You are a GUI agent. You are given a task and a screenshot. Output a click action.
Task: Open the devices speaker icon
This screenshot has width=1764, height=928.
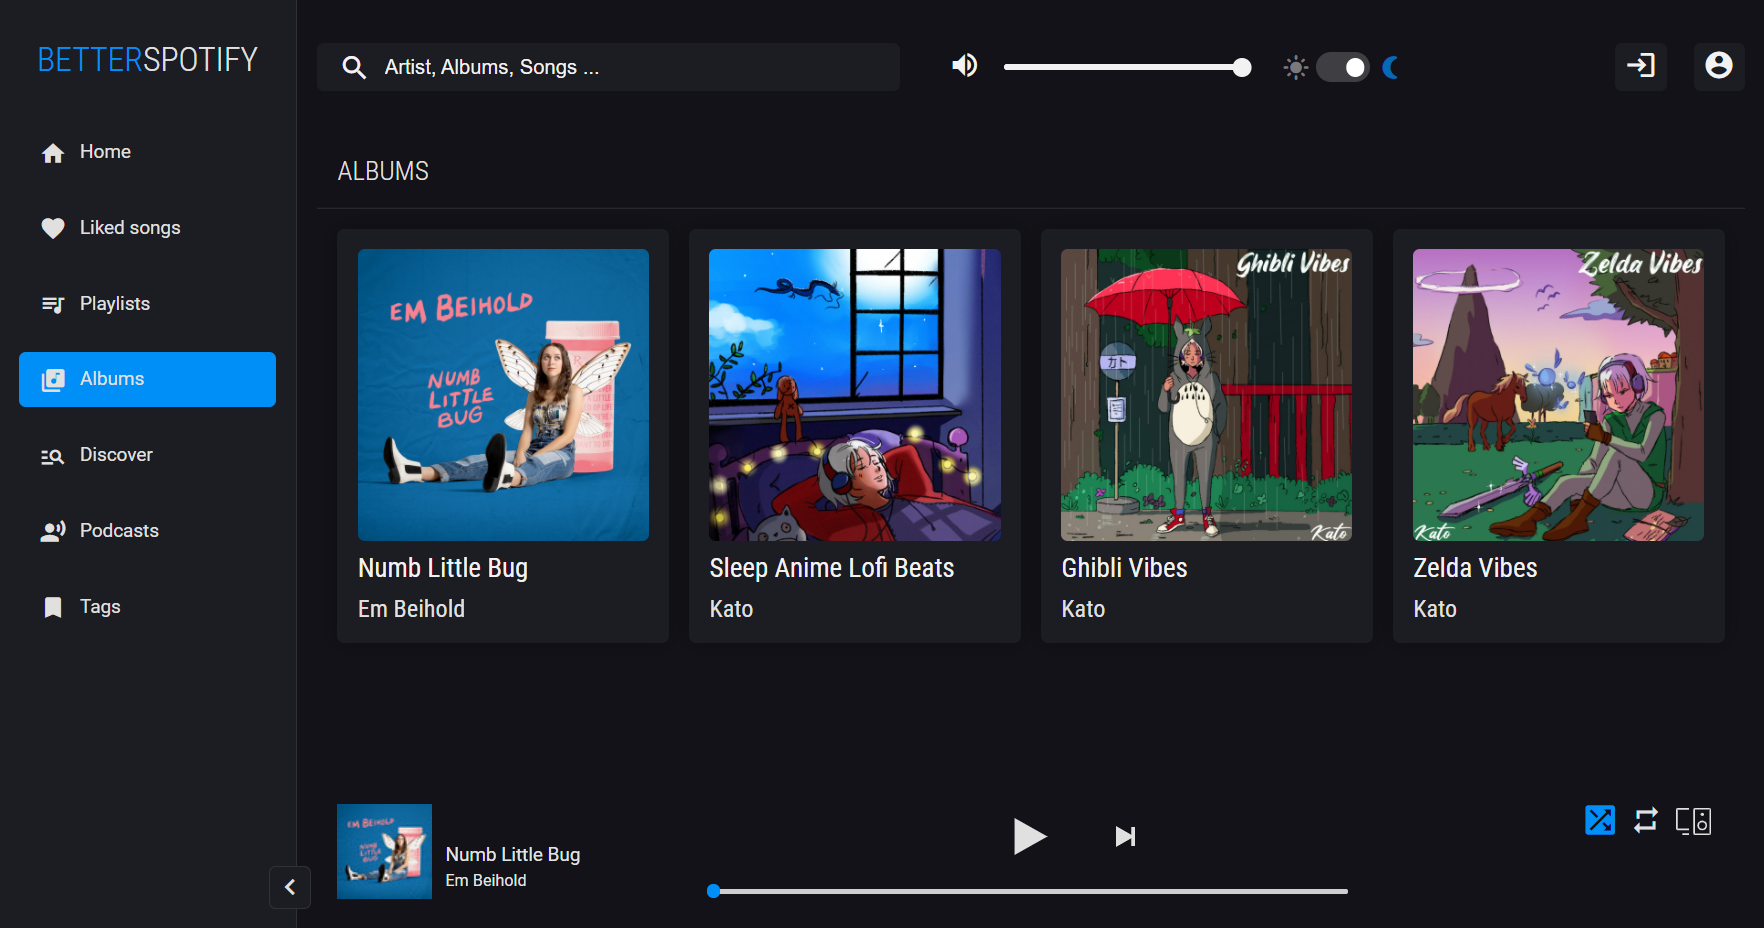[x=1693, y=821]
